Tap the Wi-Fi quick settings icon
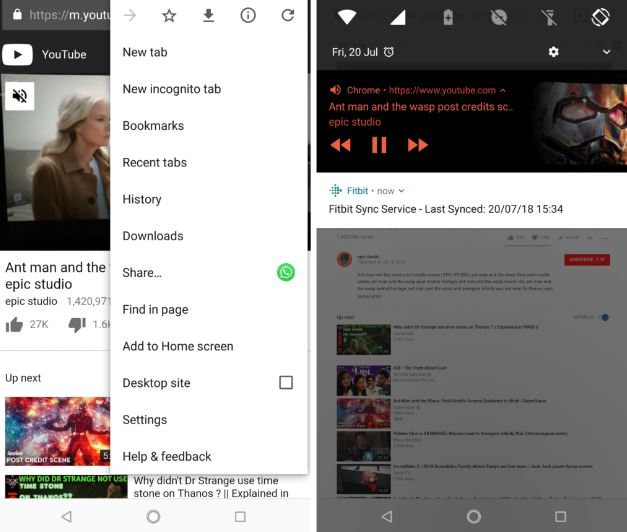Viewport: 627px width, 532px height. [x=347, y=17]
